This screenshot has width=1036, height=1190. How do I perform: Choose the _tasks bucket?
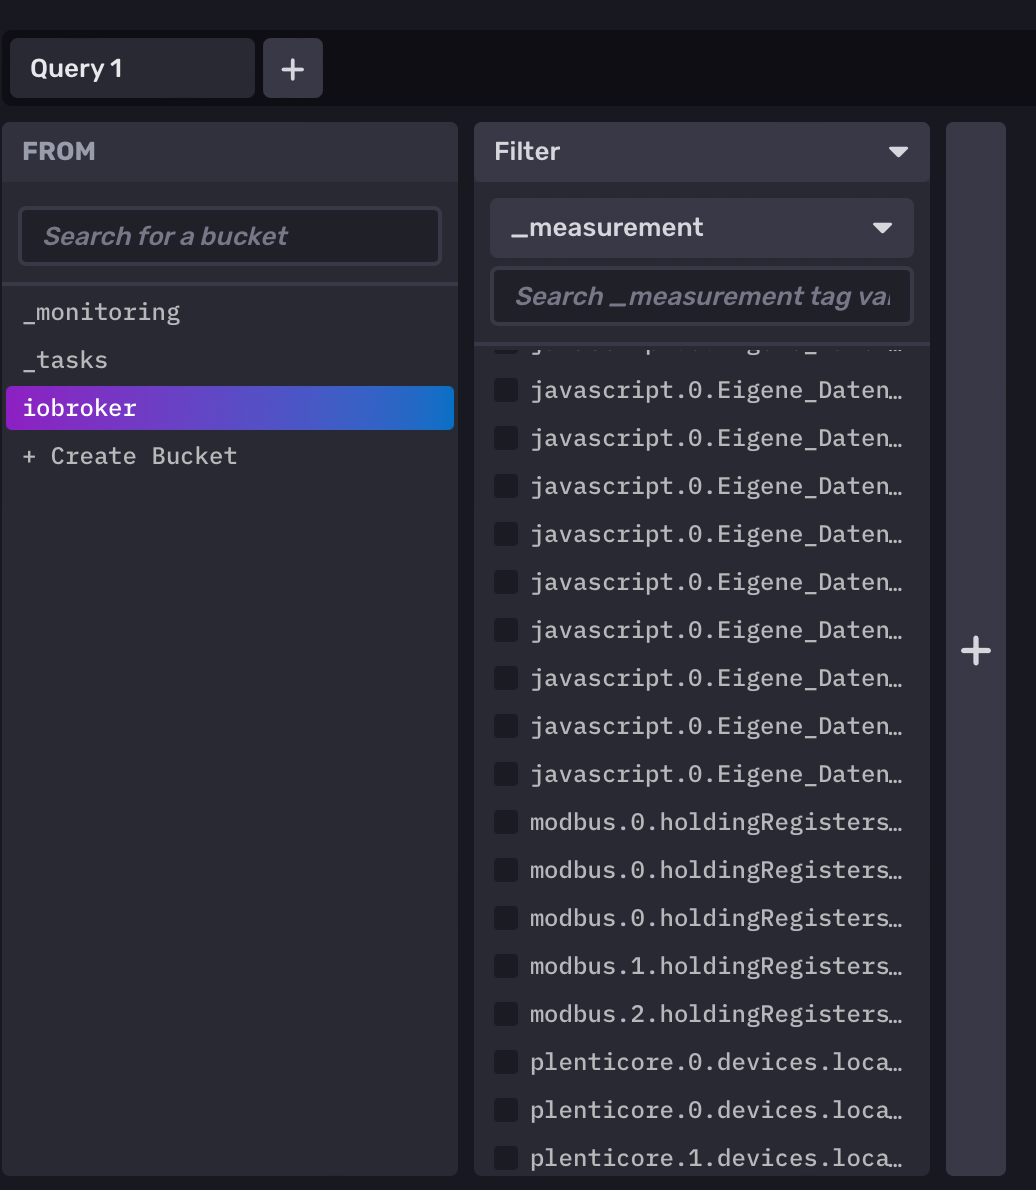coord(66,360)
